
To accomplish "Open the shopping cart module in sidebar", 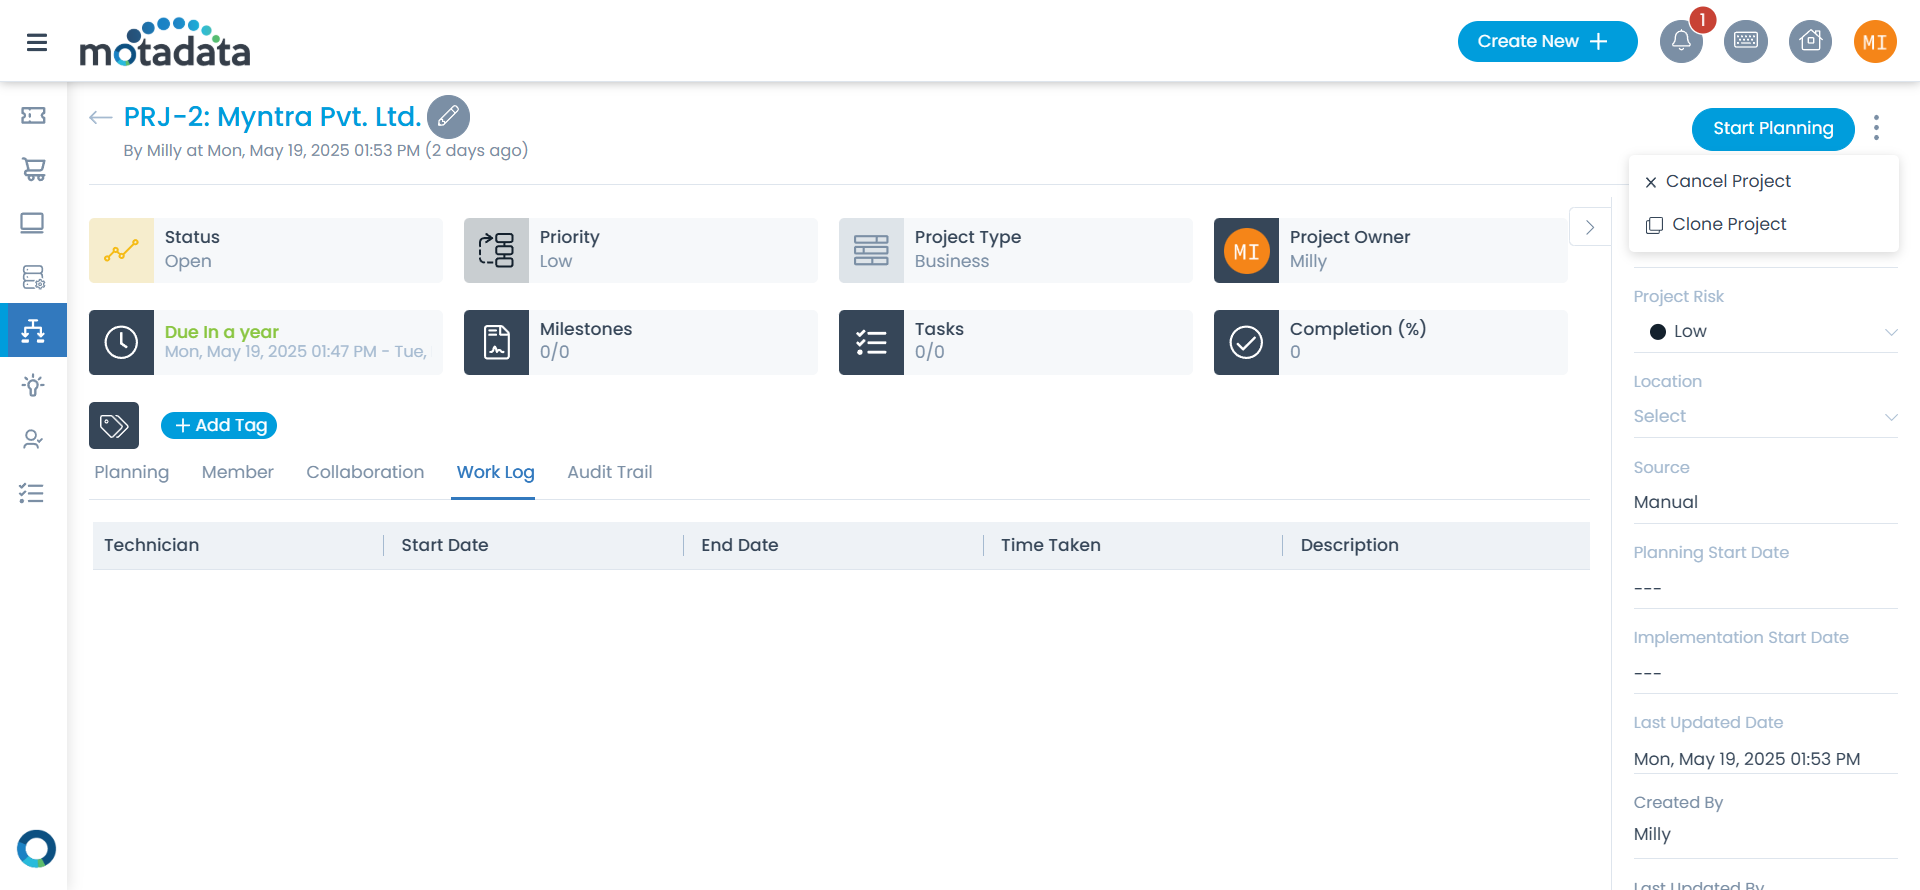I will 33,169.
